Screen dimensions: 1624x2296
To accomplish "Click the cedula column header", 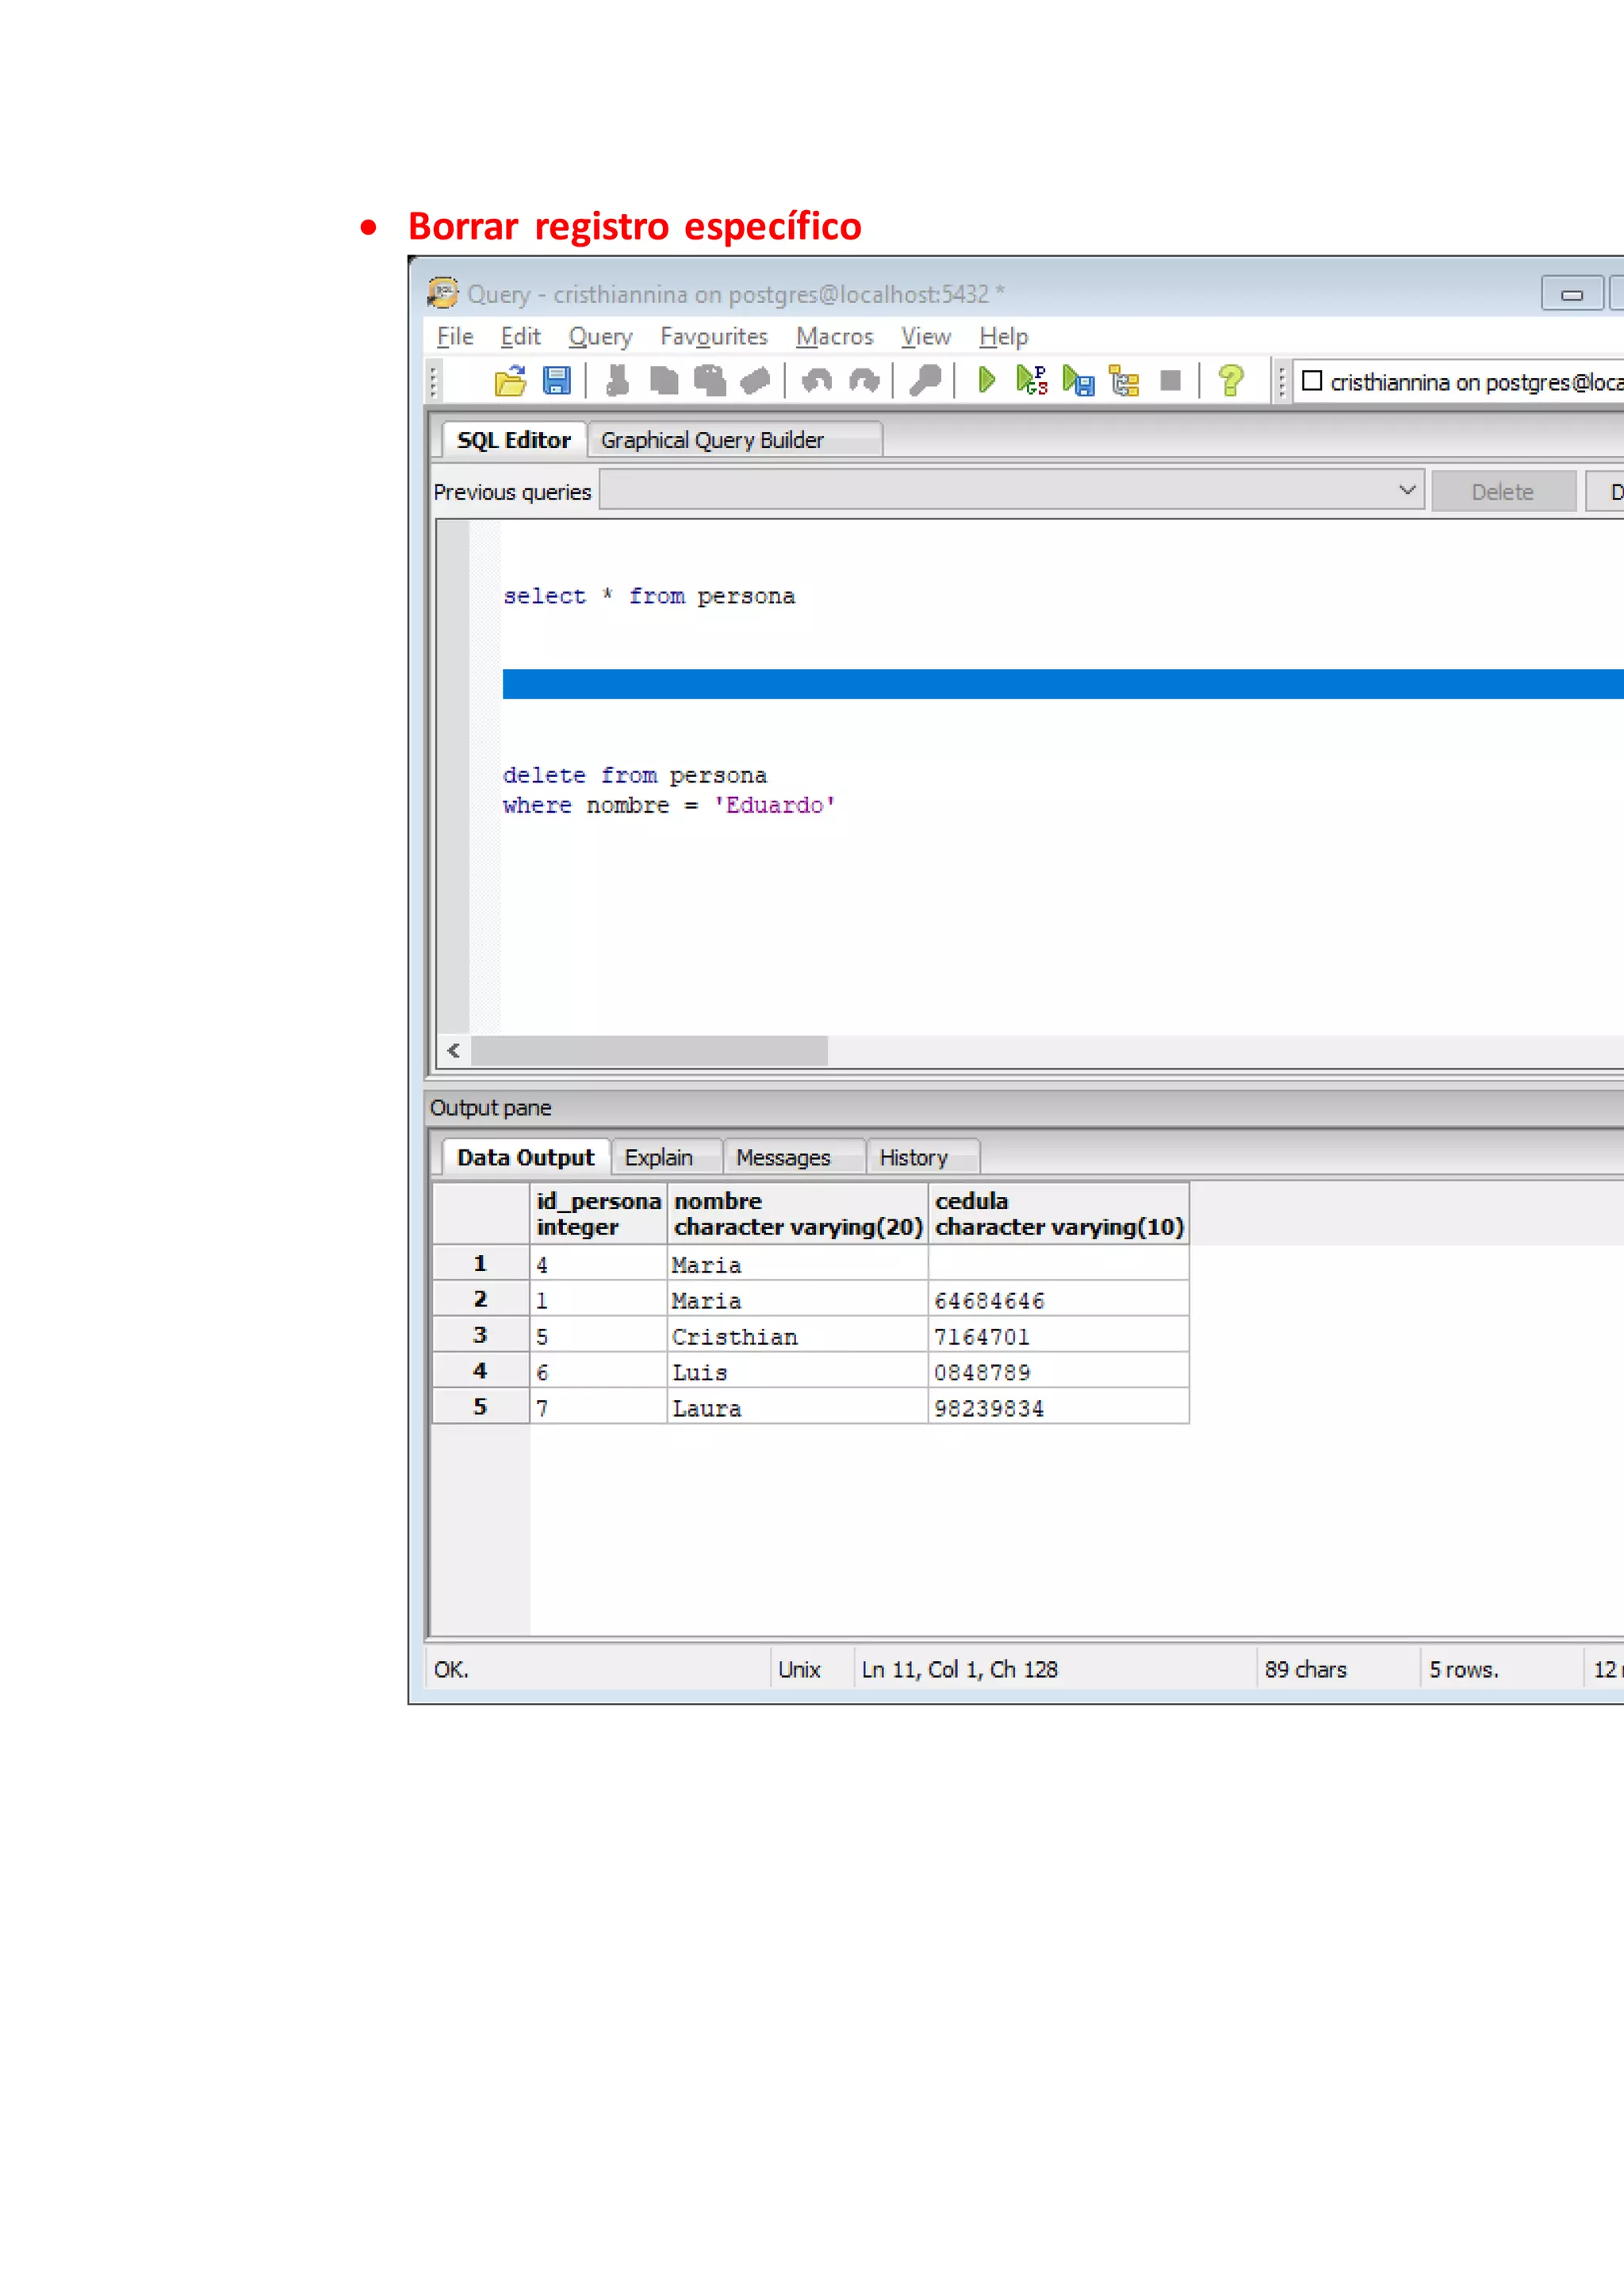I will (x=1059, y=1214).
